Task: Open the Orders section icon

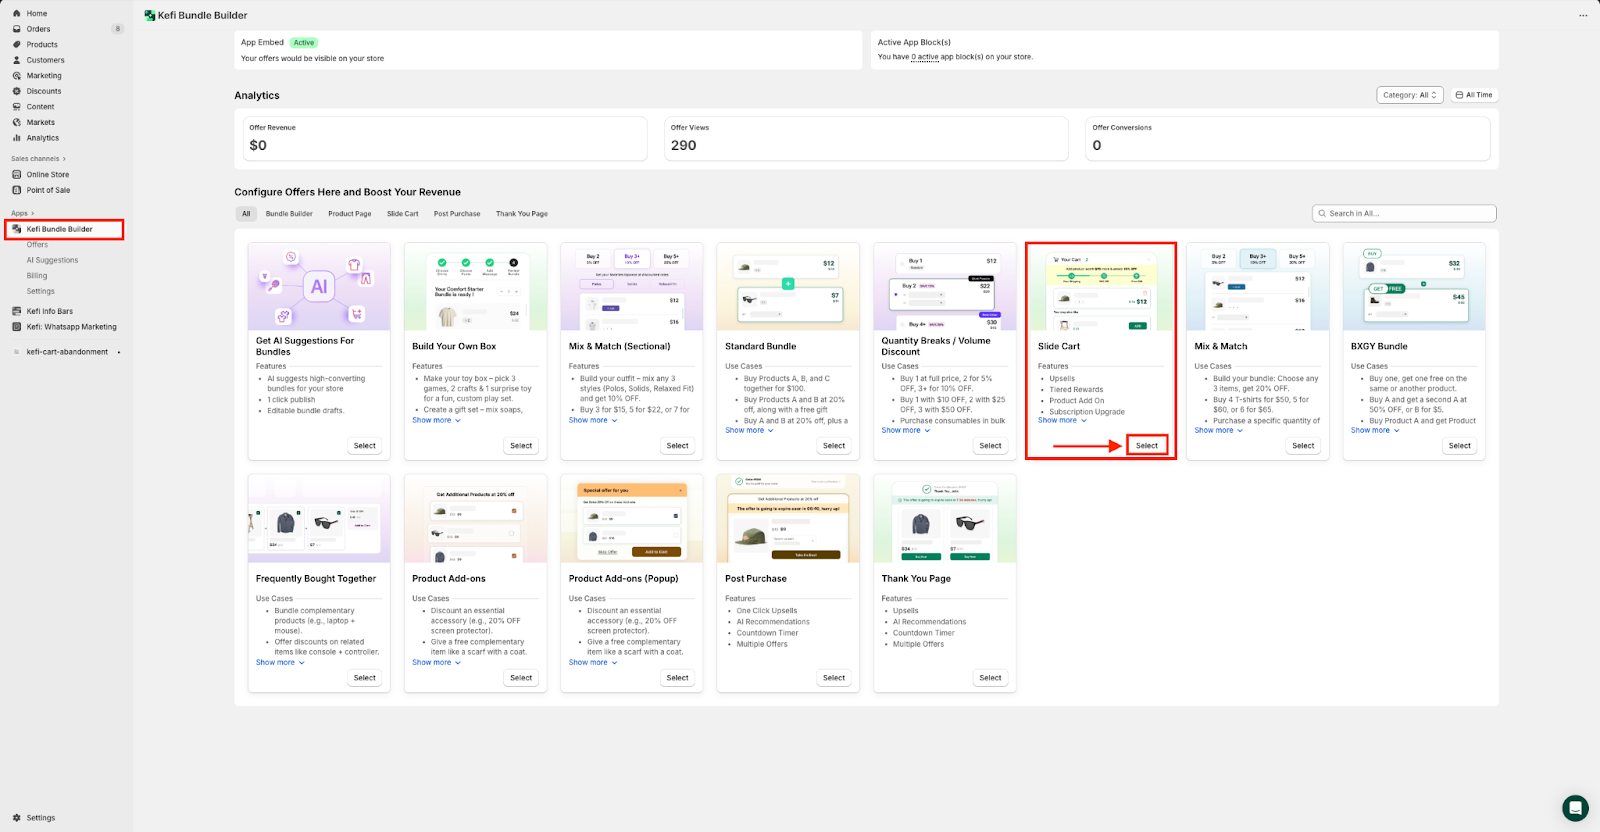Action: coord(17,29)
